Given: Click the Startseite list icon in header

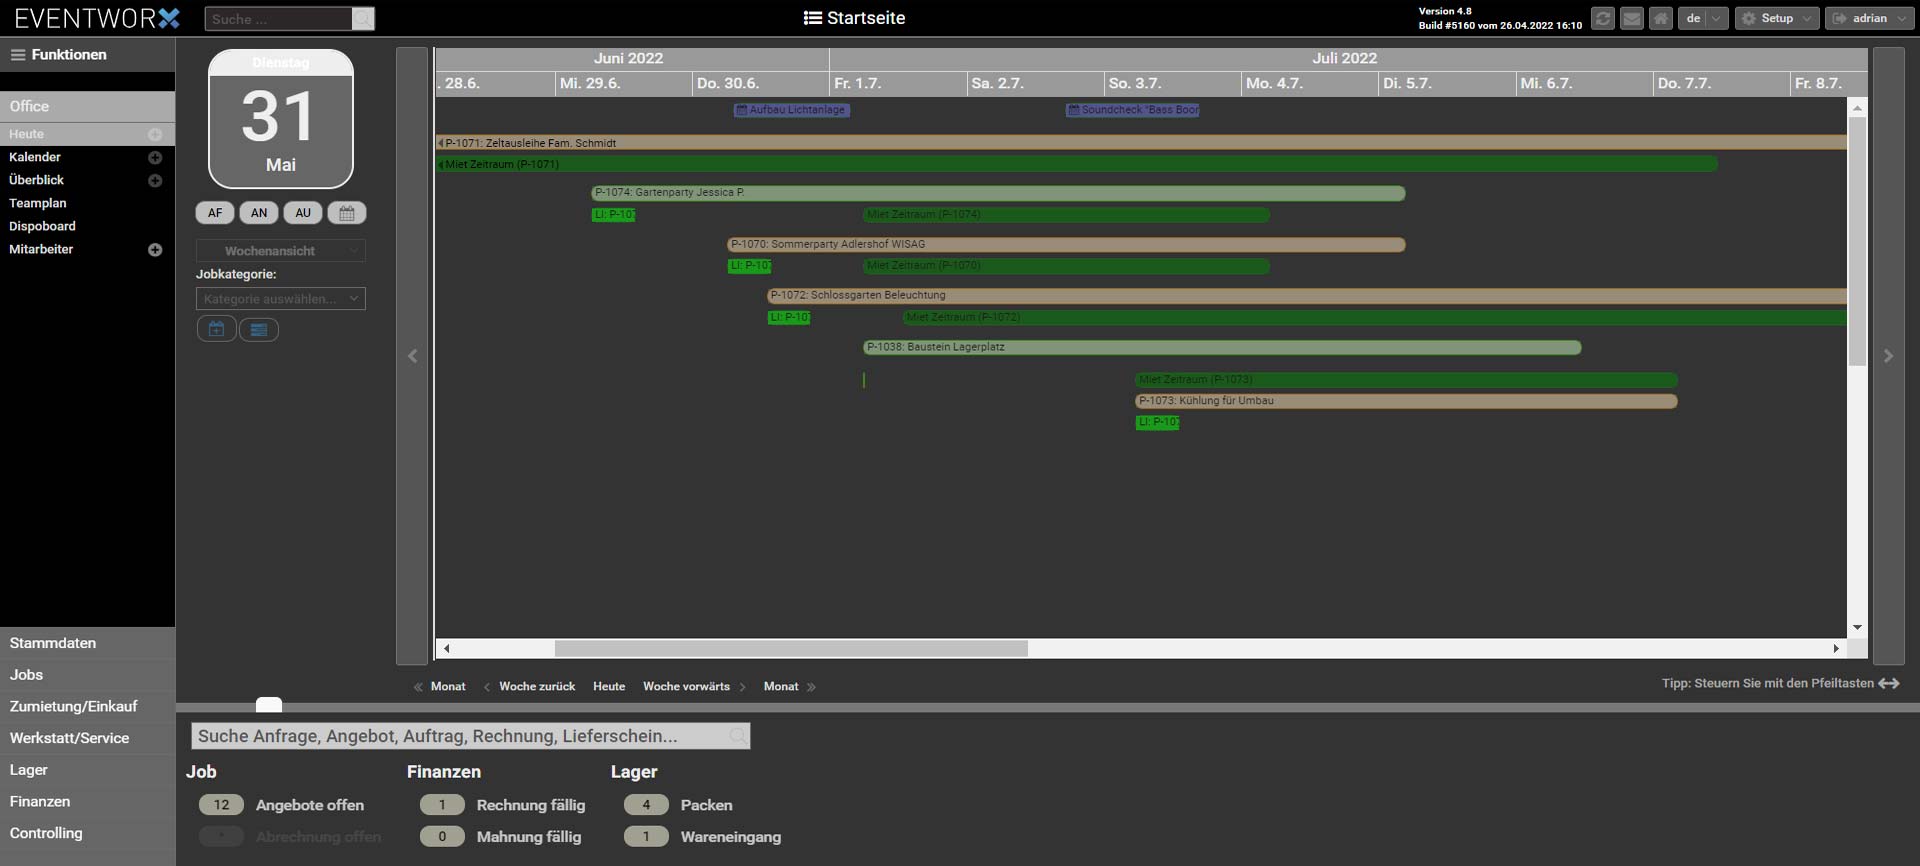Looking at the screenshot, I should point(813,18).
